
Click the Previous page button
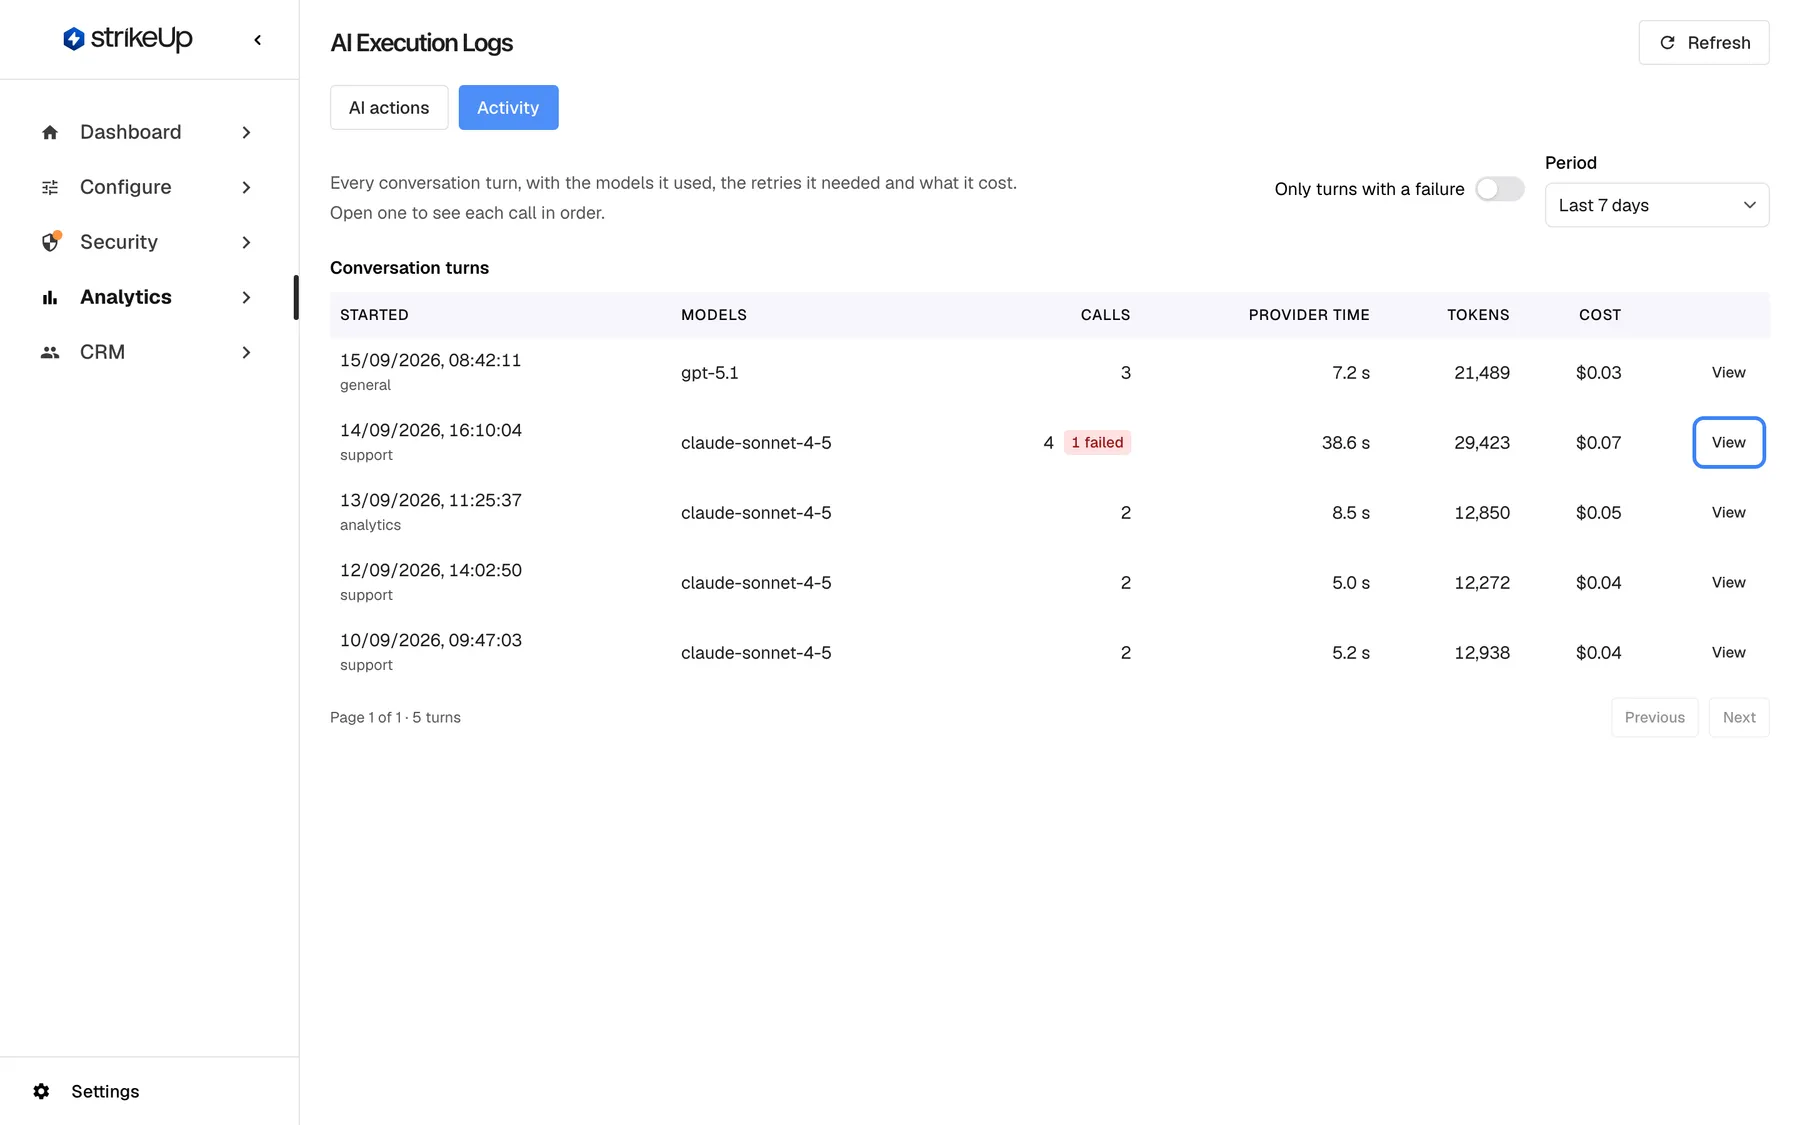coord(1654,717)
